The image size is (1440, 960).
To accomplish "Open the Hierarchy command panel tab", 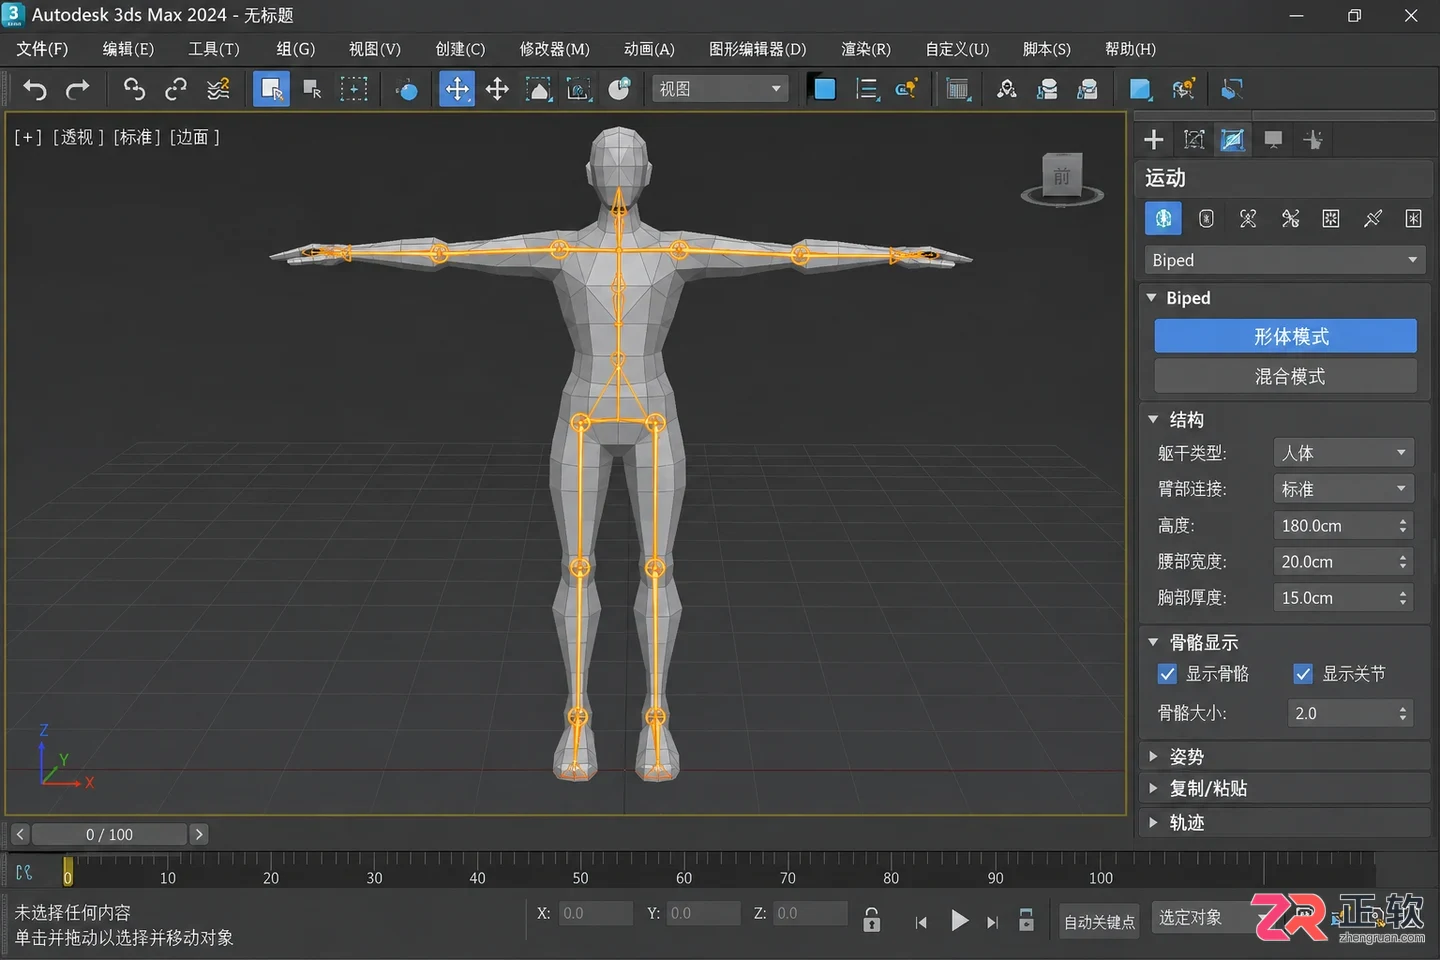I will (1194, 140).
